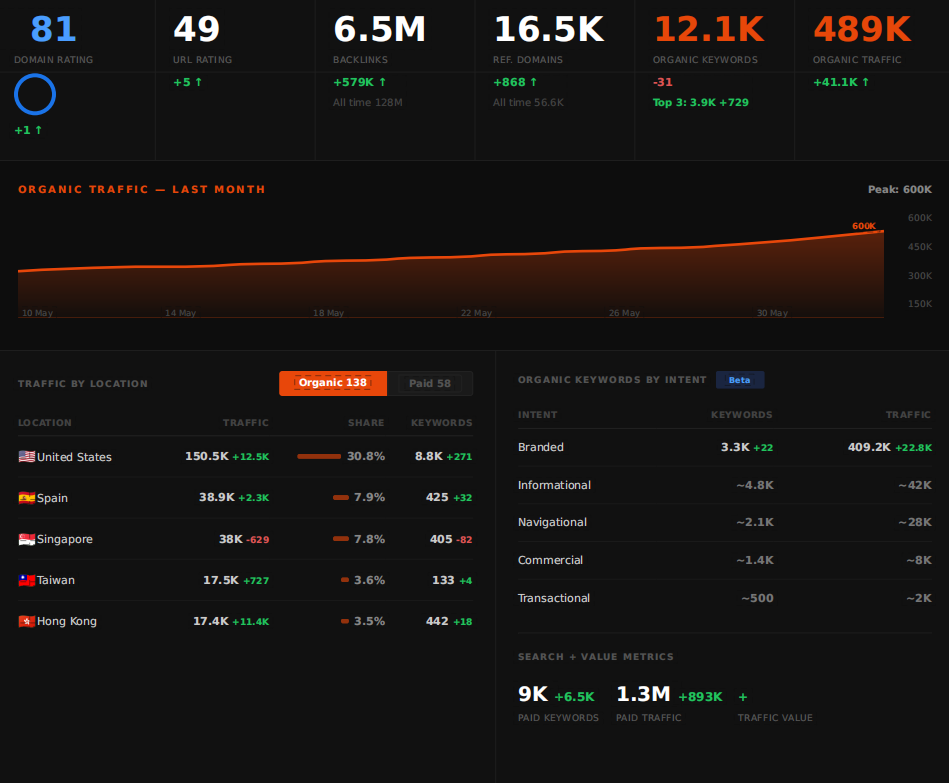Click the 600K peak marker on chart

tap(864, 226)
